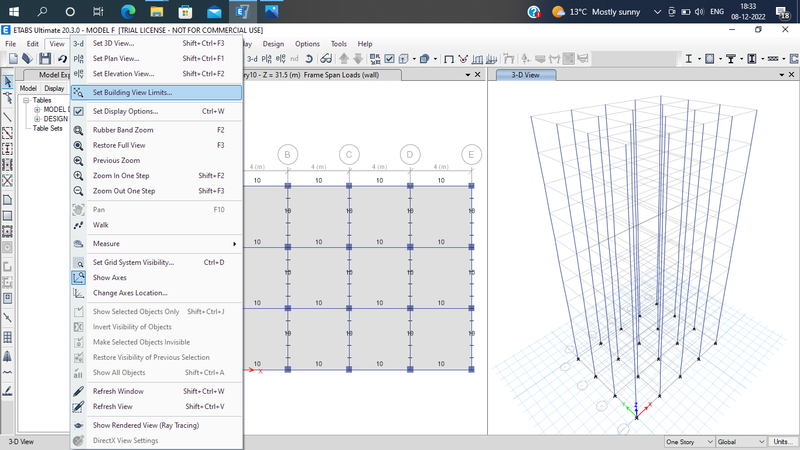Select the draw beam line tool
This screenshot has height=450, width=800.
(x=8, y=117)
